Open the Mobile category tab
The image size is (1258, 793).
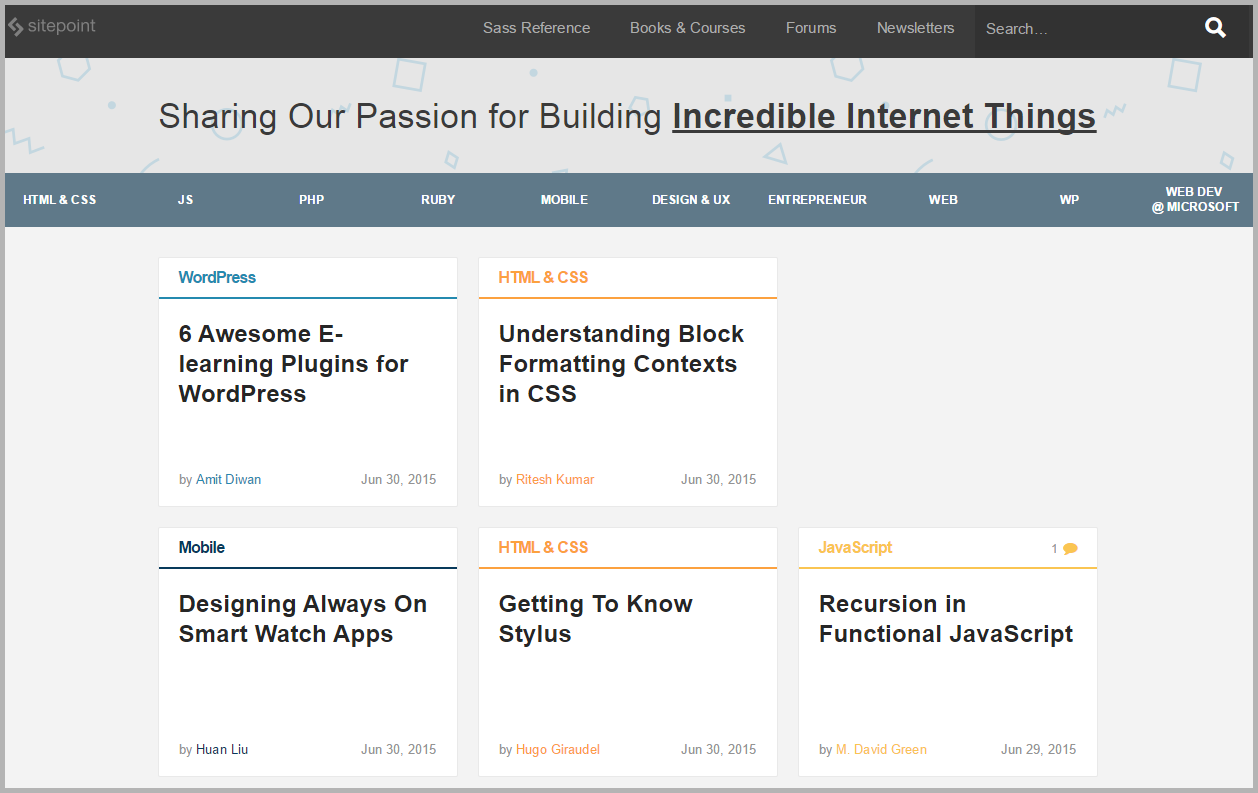564,200
